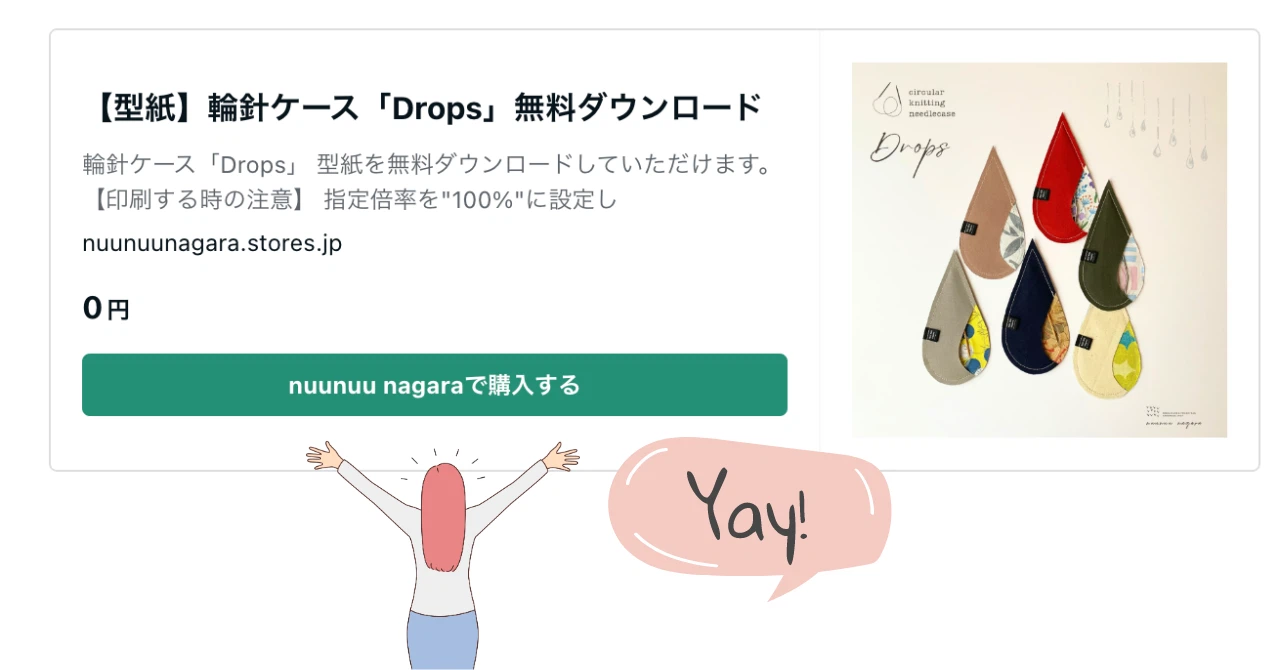Click the navy blue drop-shaped case

(x=1035, y=330)
